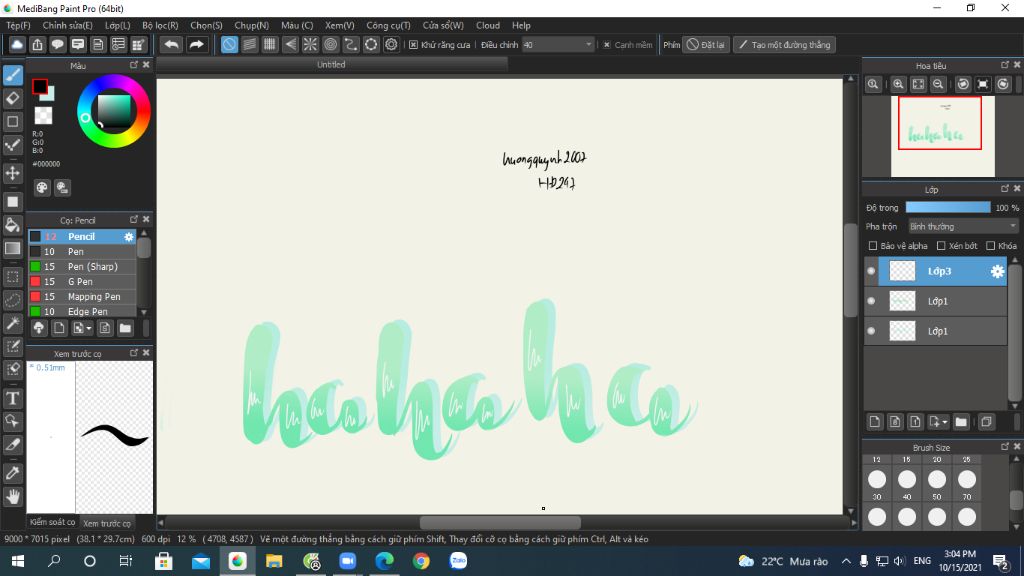Adjust Độ trong opacity slider
This screenshot has height=576, width=1024.
(x=948, y=208)
